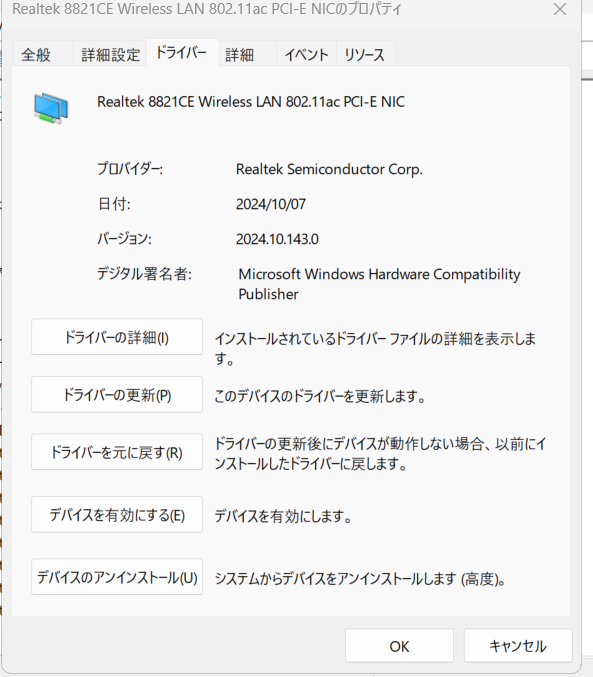Click the 日付 label
This screenshot has height=677, width=593.
pyautogui.click(x=114, y=203)
